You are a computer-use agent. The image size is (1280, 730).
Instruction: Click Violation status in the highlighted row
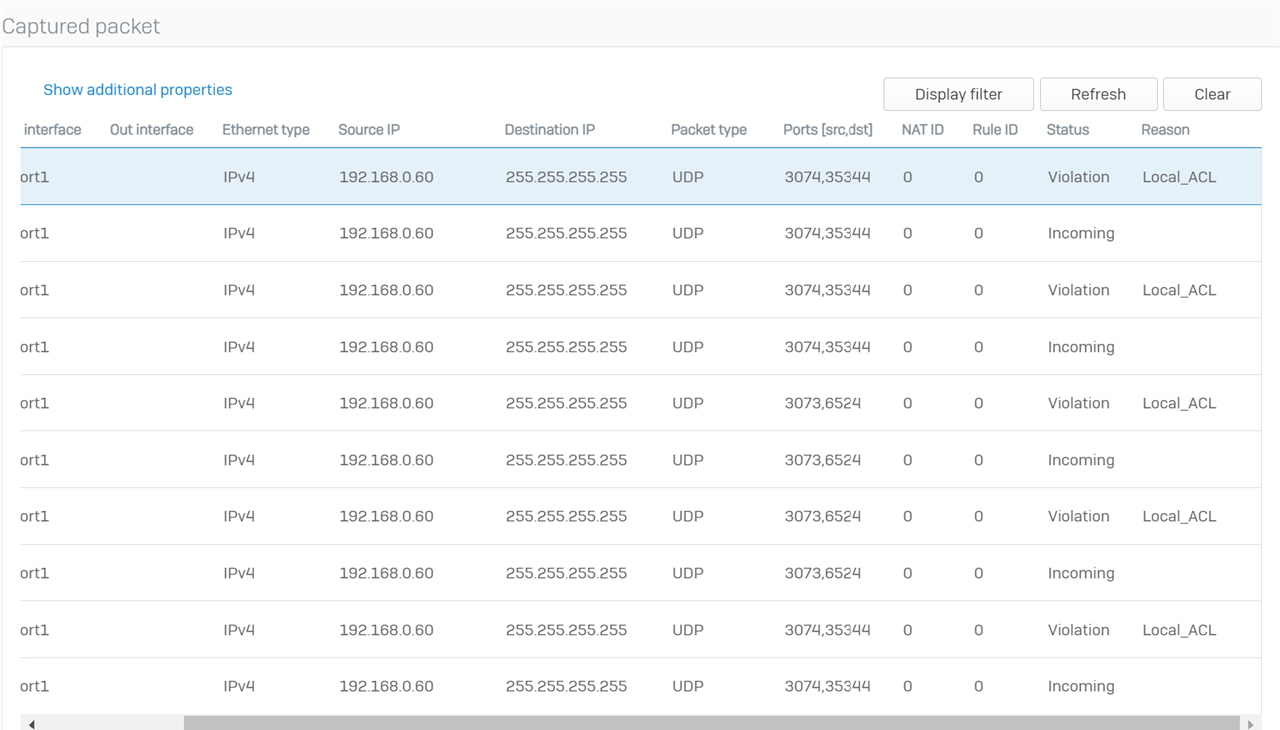(x=1079, y=177)
